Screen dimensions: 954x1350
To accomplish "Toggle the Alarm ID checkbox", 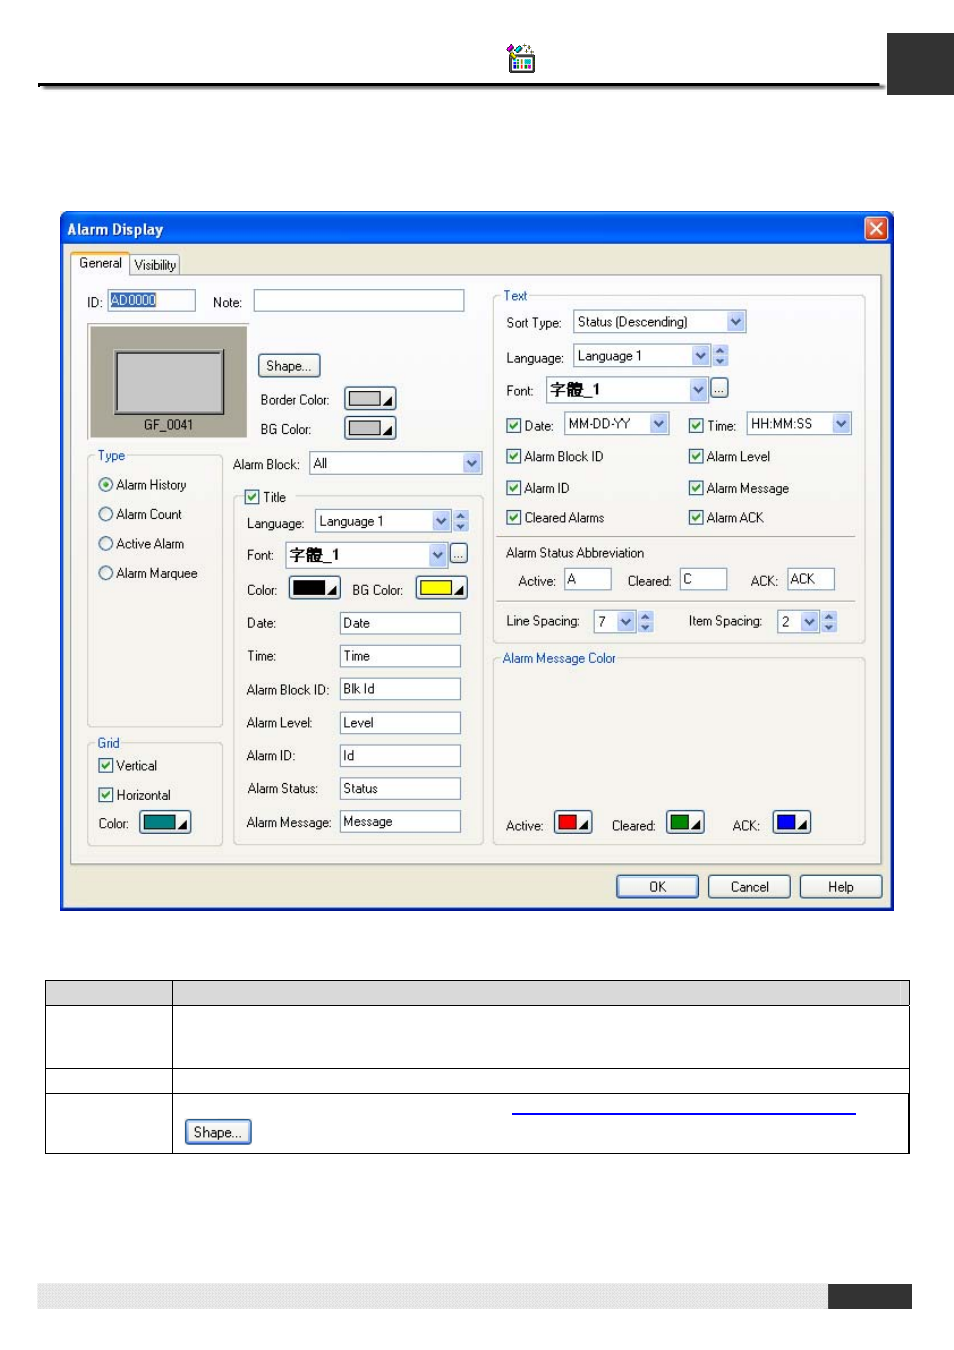I will tap(514, 488).
